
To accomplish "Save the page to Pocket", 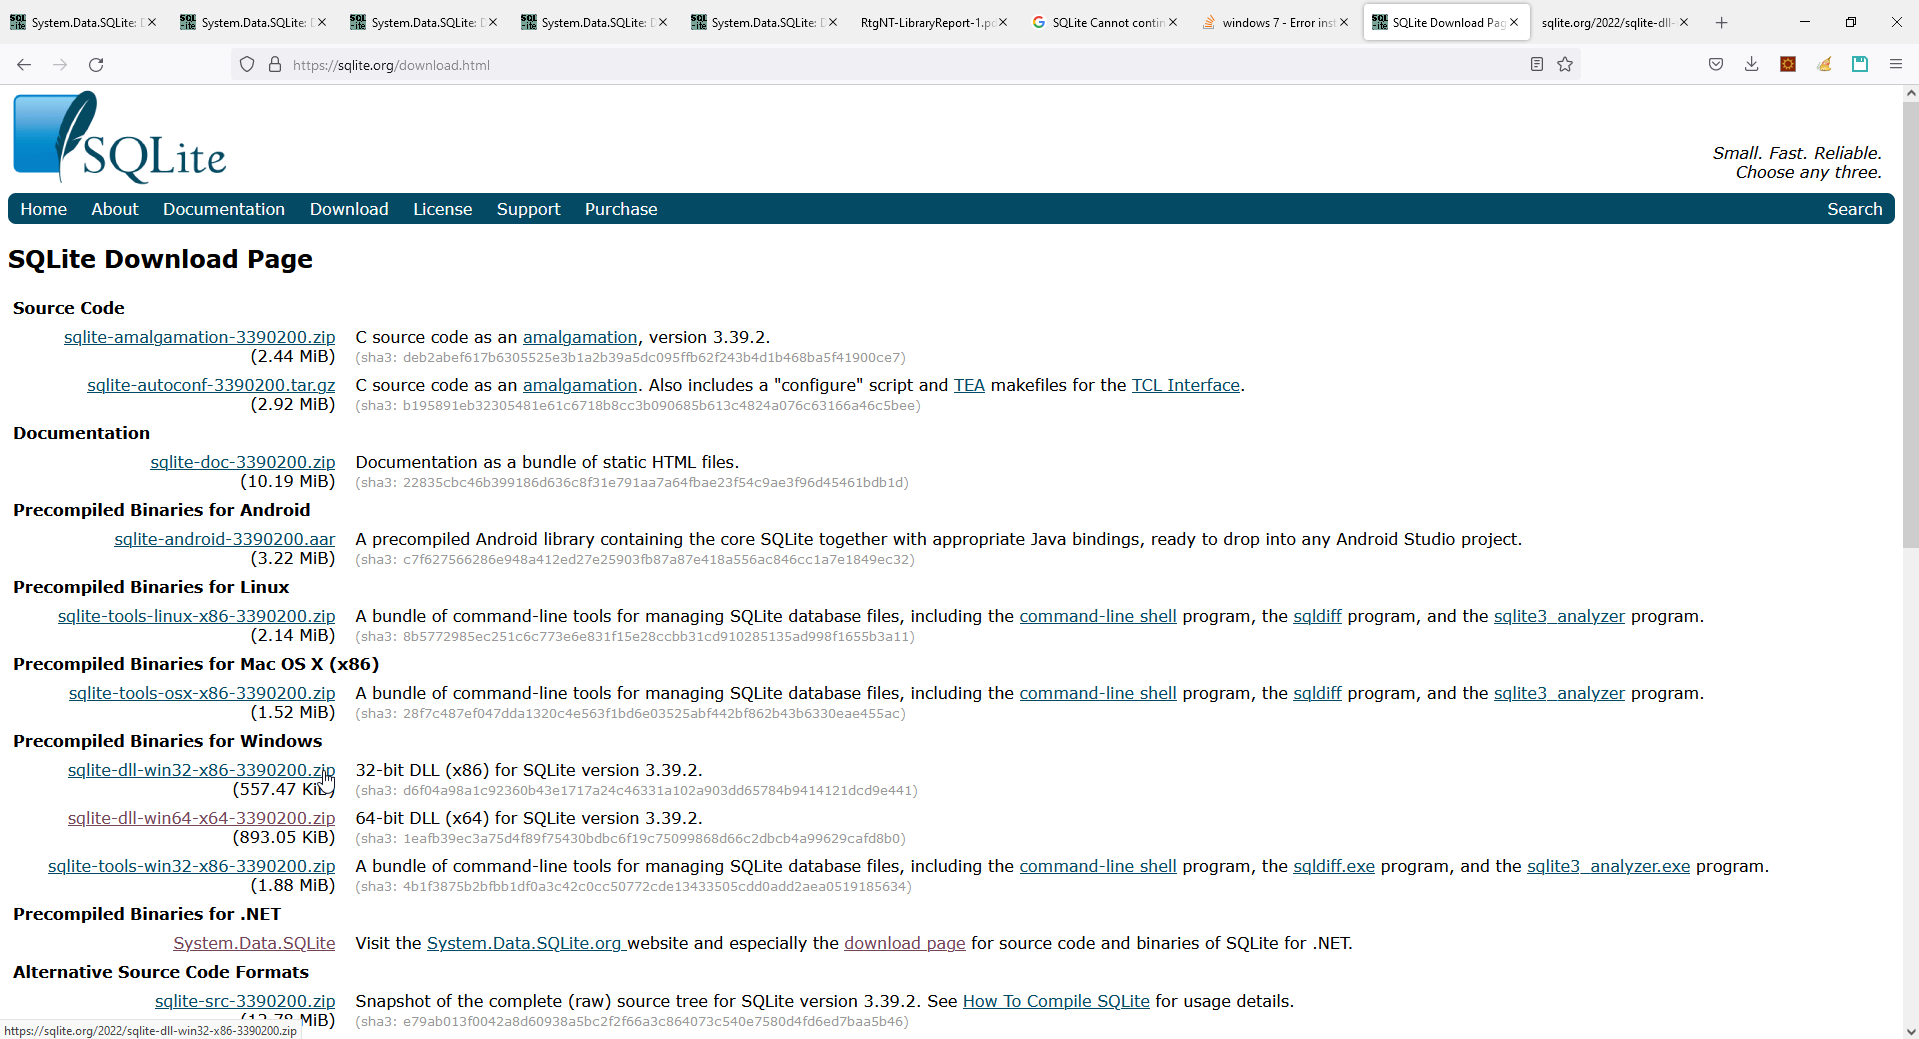I will 1715,64.
